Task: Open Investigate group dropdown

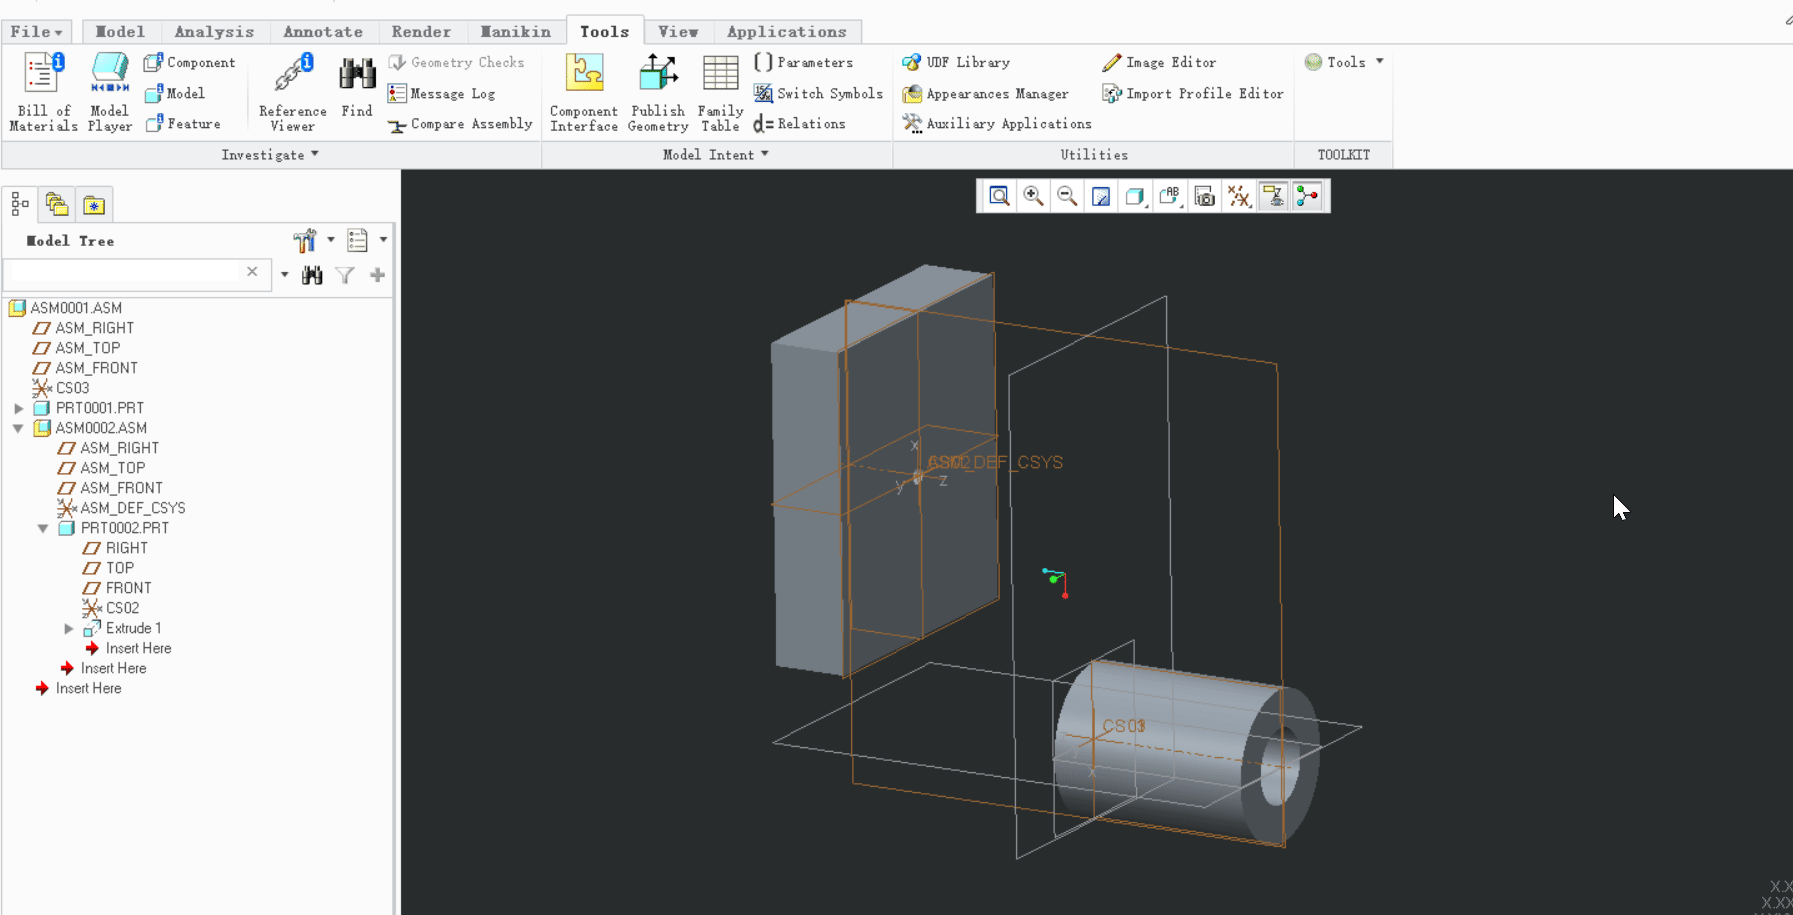Action: (x=270, y=154)
